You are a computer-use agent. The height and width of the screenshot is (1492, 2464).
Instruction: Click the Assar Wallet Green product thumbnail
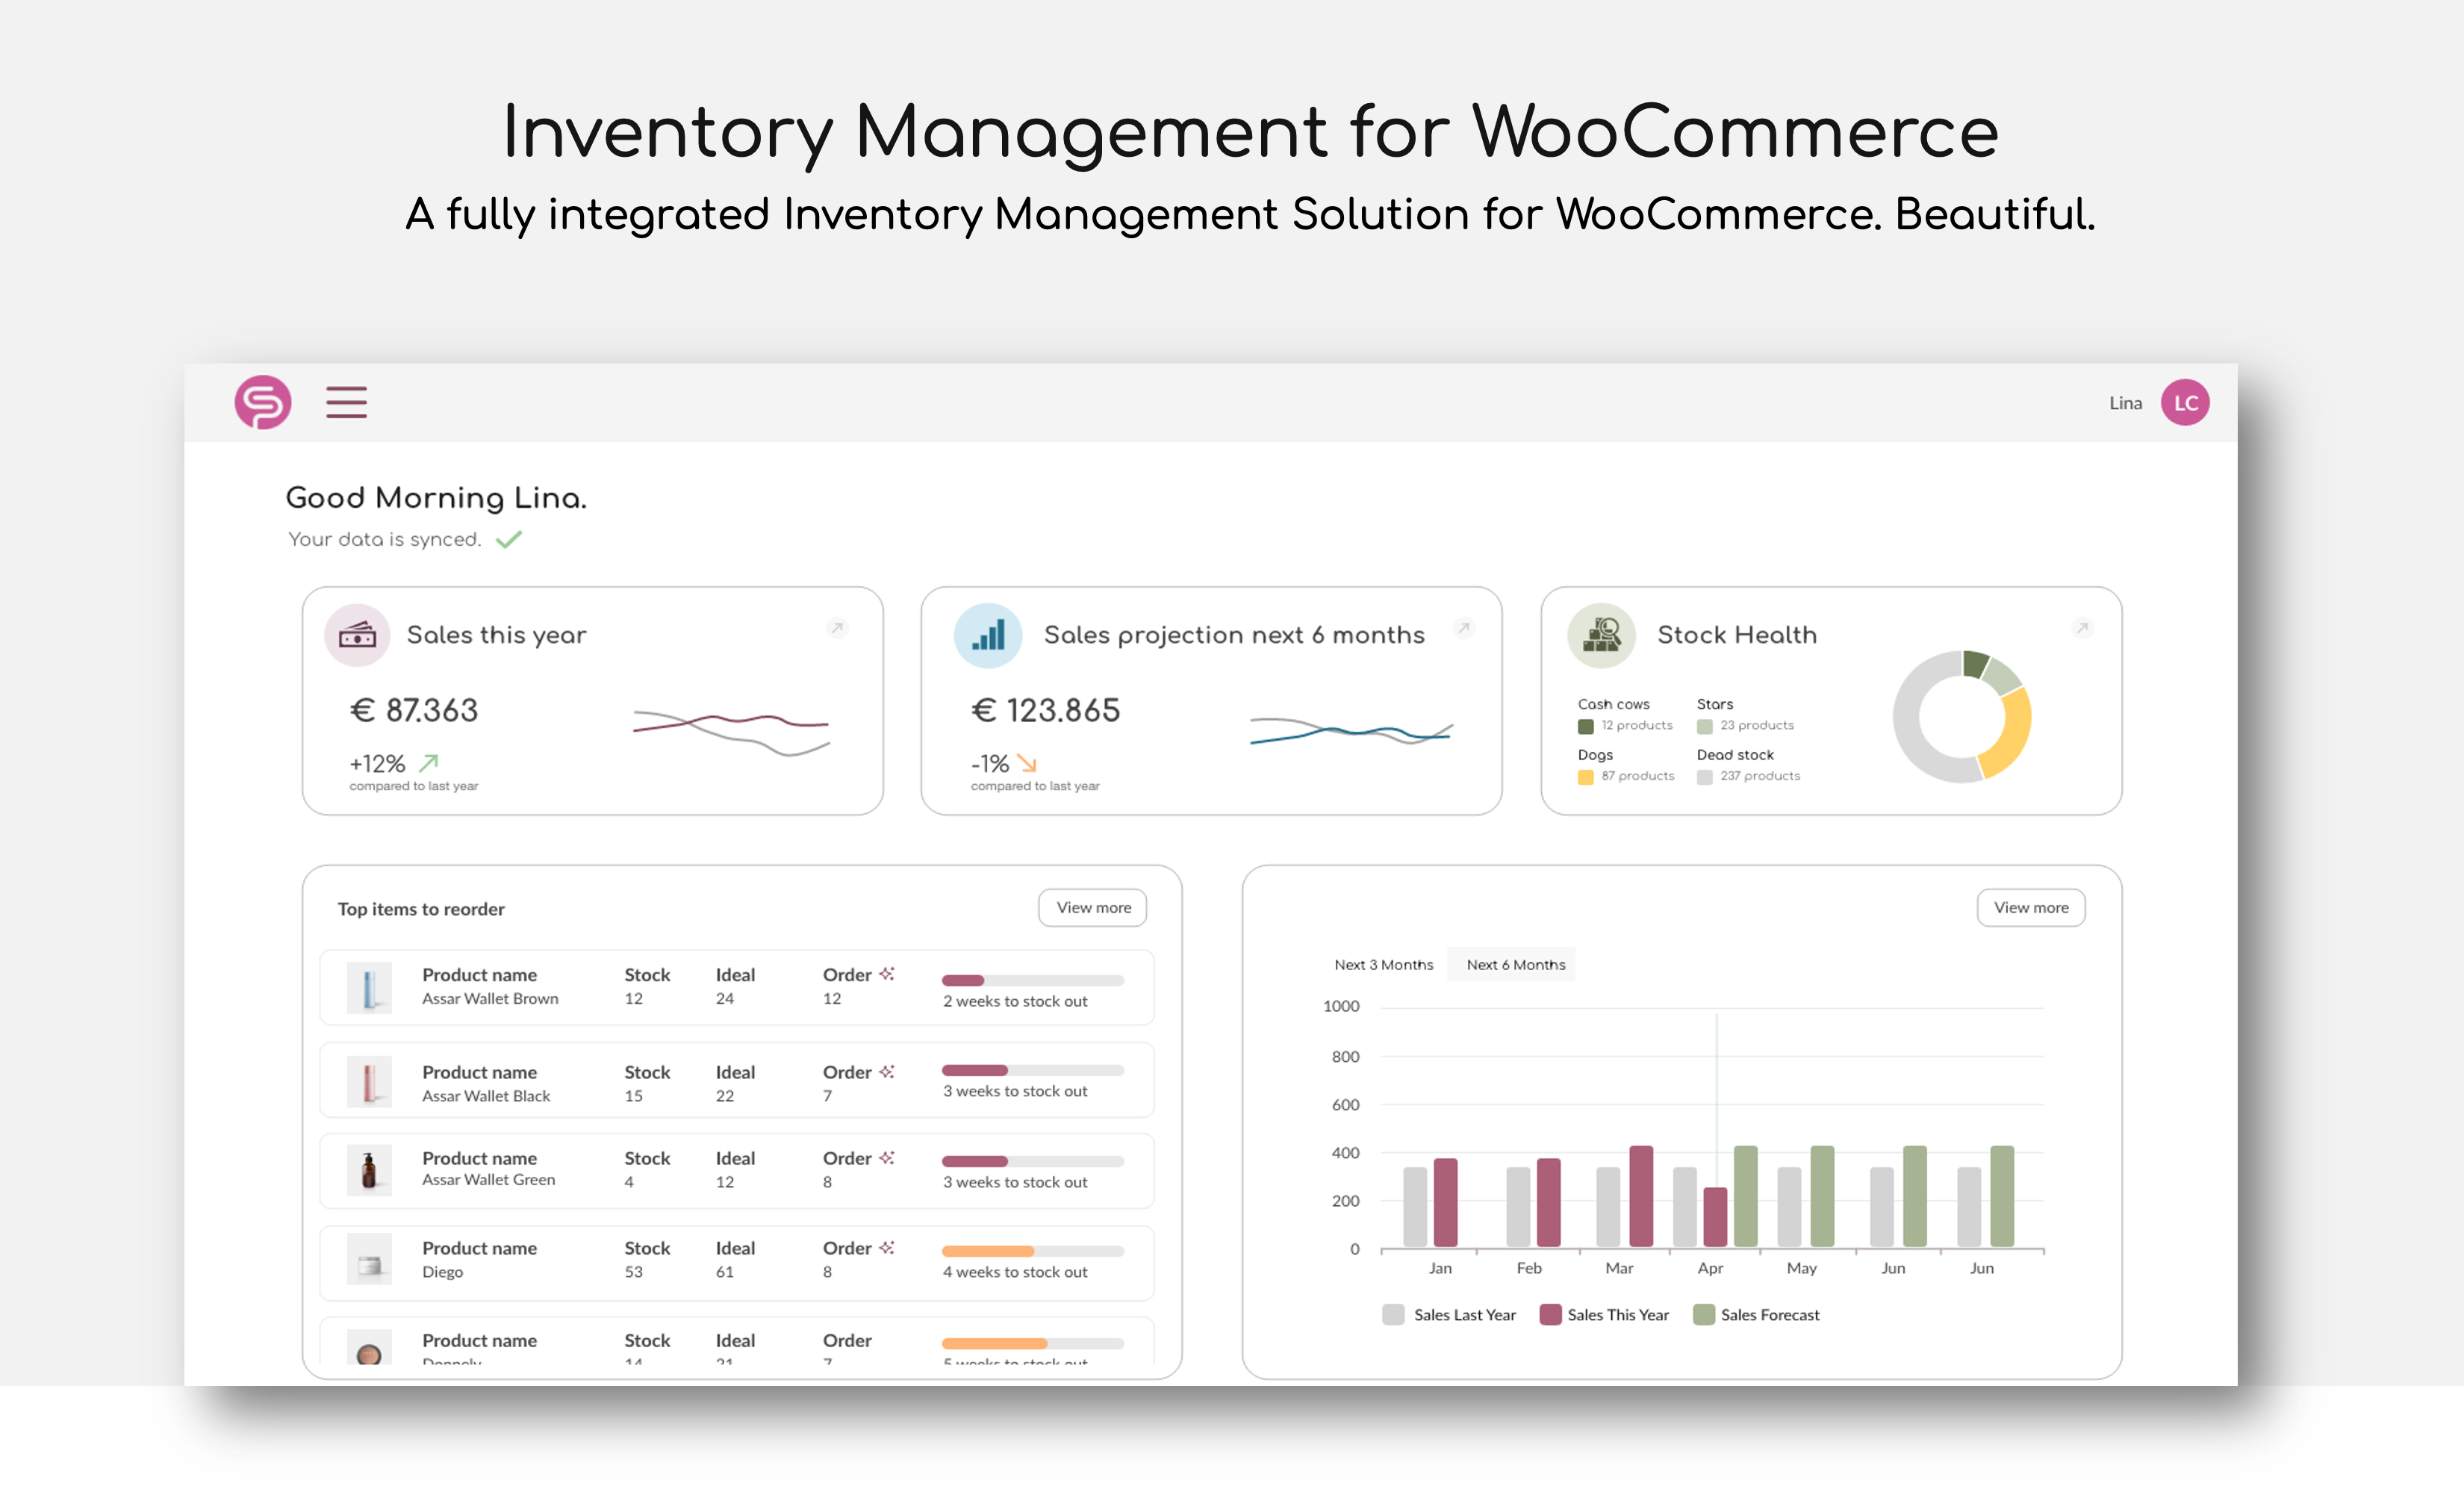click(x=370, y=1170)
